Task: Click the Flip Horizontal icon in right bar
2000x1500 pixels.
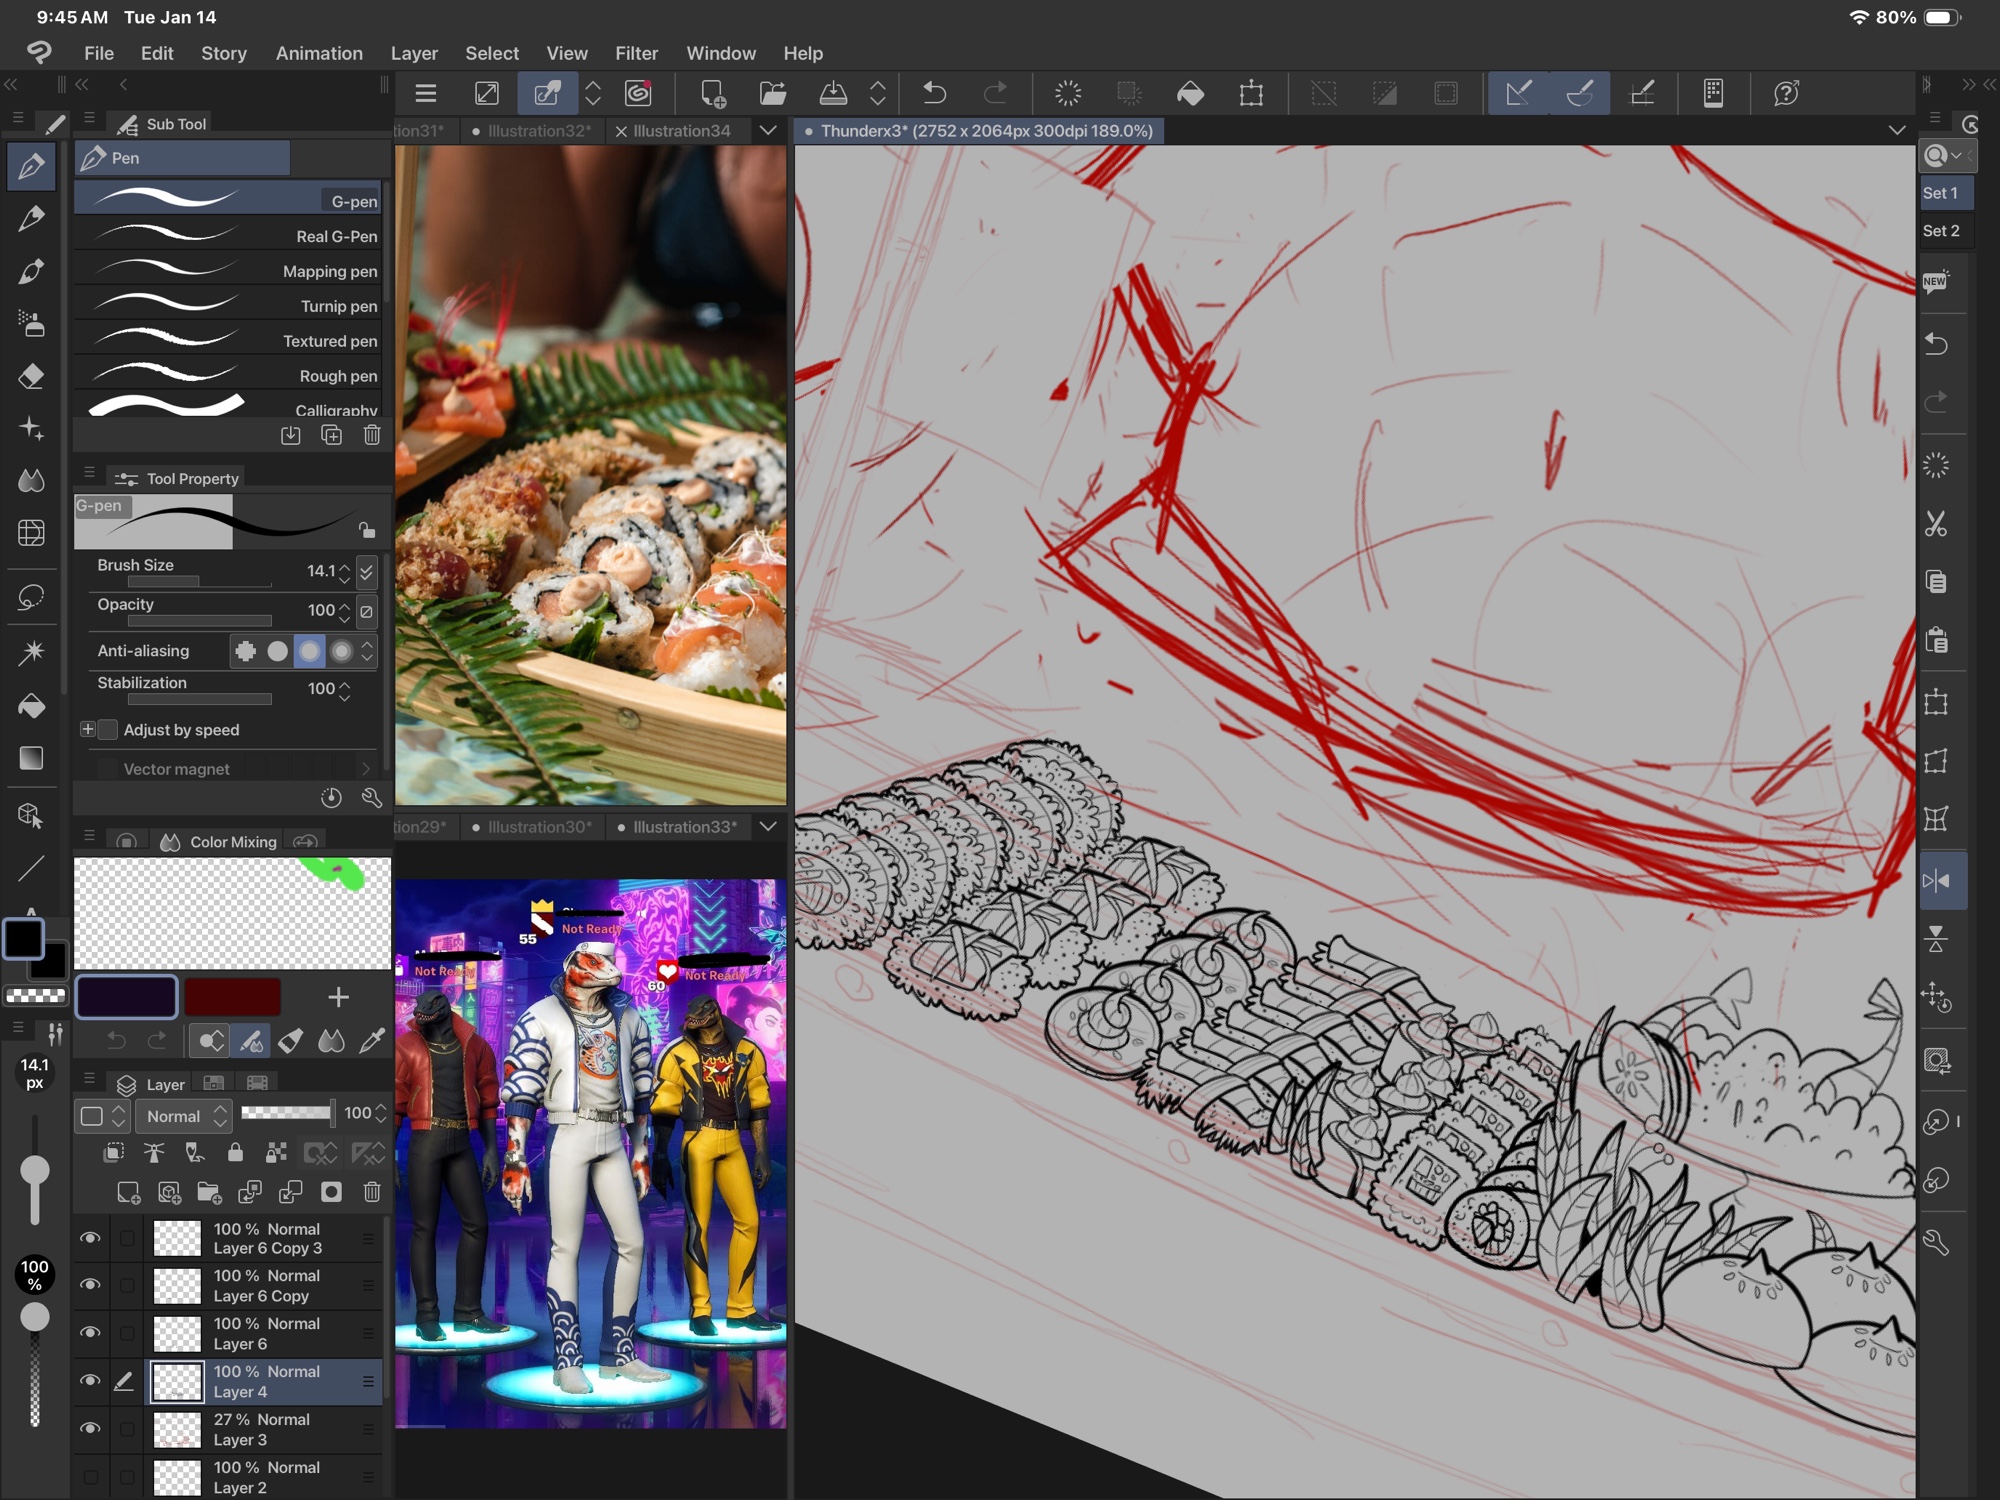Action: 1936,881
